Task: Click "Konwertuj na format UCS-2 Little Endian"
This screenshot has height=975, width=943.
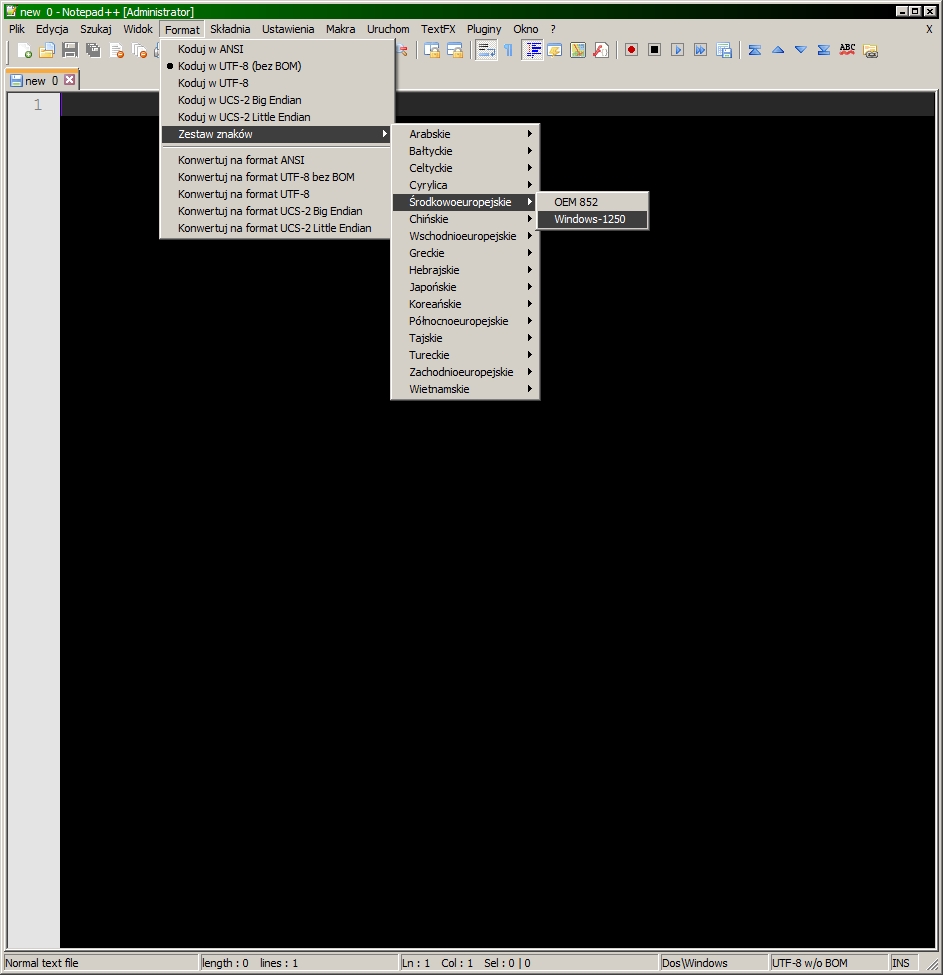Action: (277, 228)
